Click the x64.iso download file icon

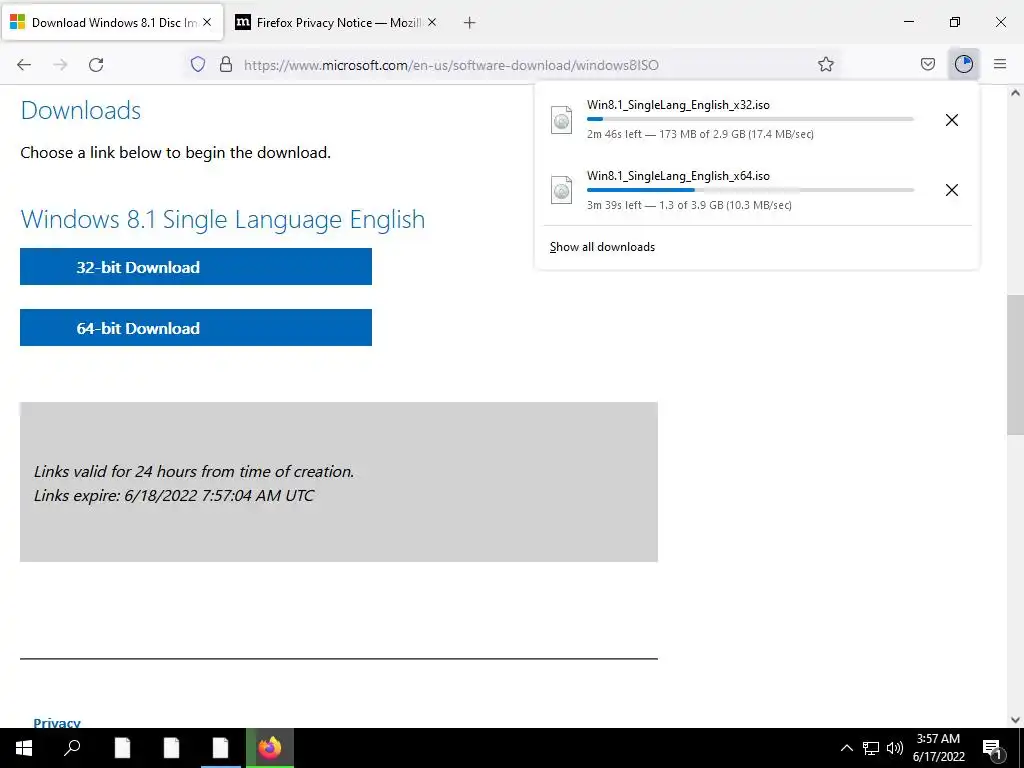point(561,190)
